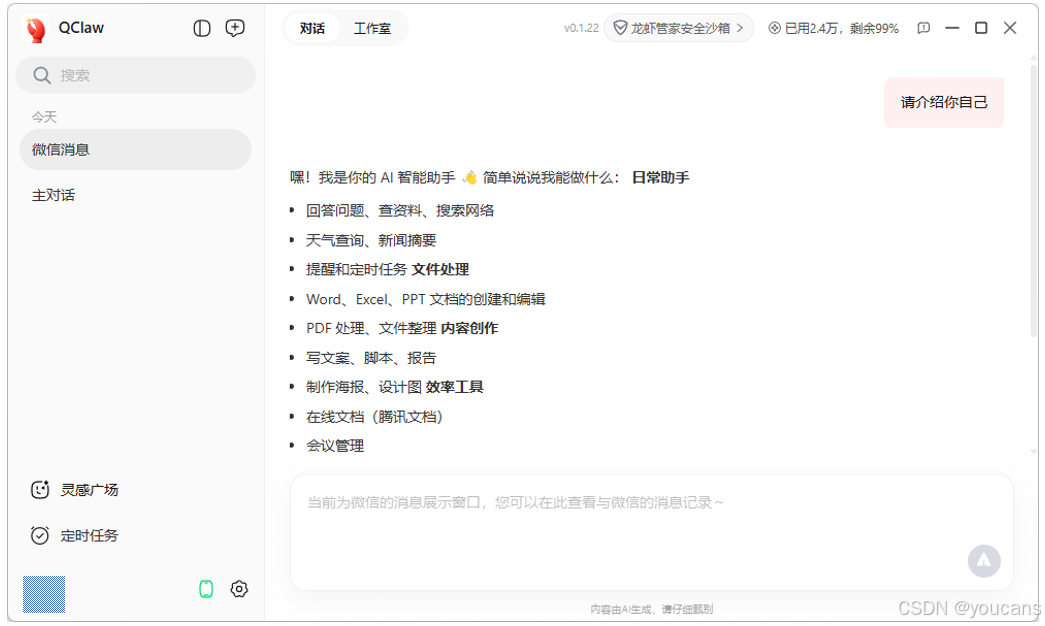
Task: Click the 请介绍你自己 message bubble
Action: click(944, 102)
